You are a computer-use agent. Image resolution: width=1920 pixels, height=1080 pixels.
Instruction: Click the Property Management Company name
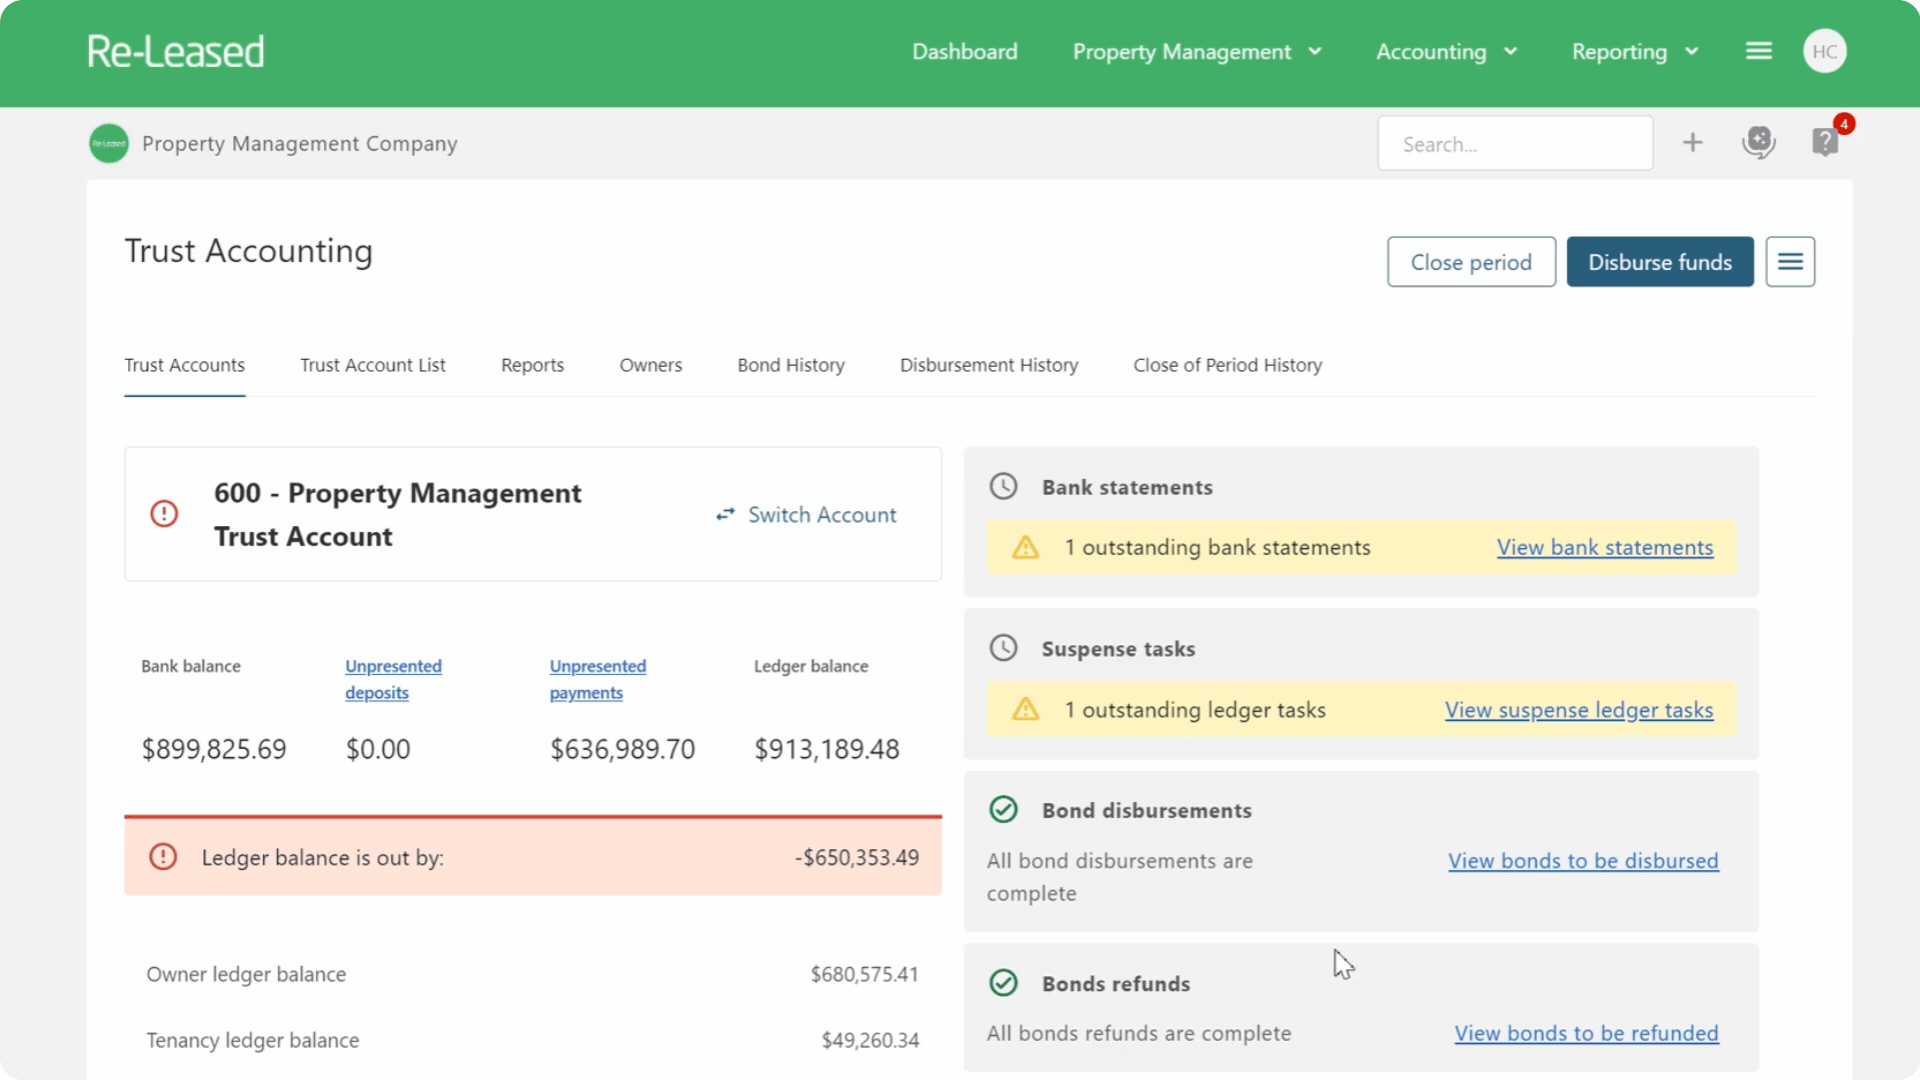tap(300, 143)
